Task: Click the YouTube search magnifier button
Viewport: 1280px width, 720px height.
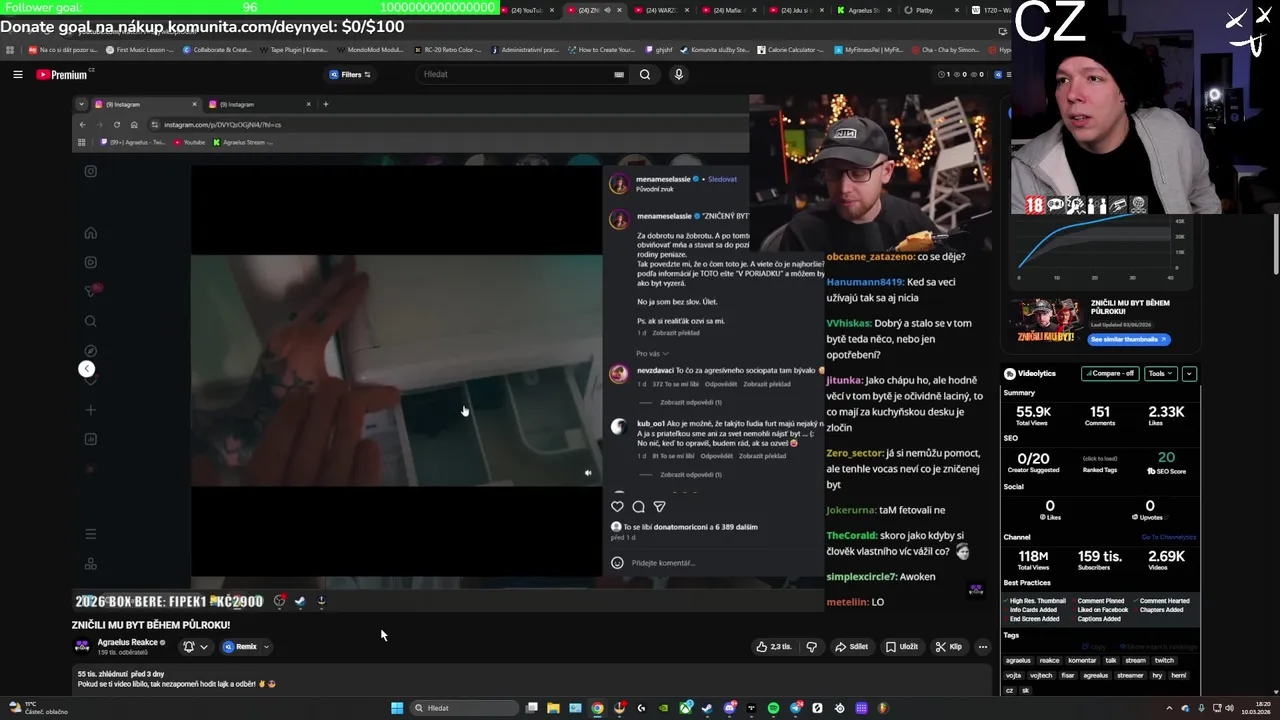Action: click(645, 74)
